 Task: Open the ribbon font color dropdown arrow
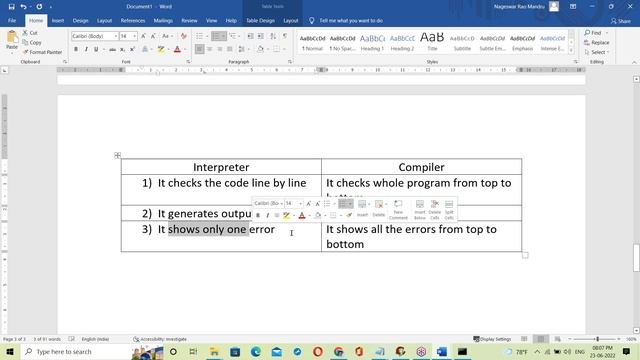coord(184,49)
